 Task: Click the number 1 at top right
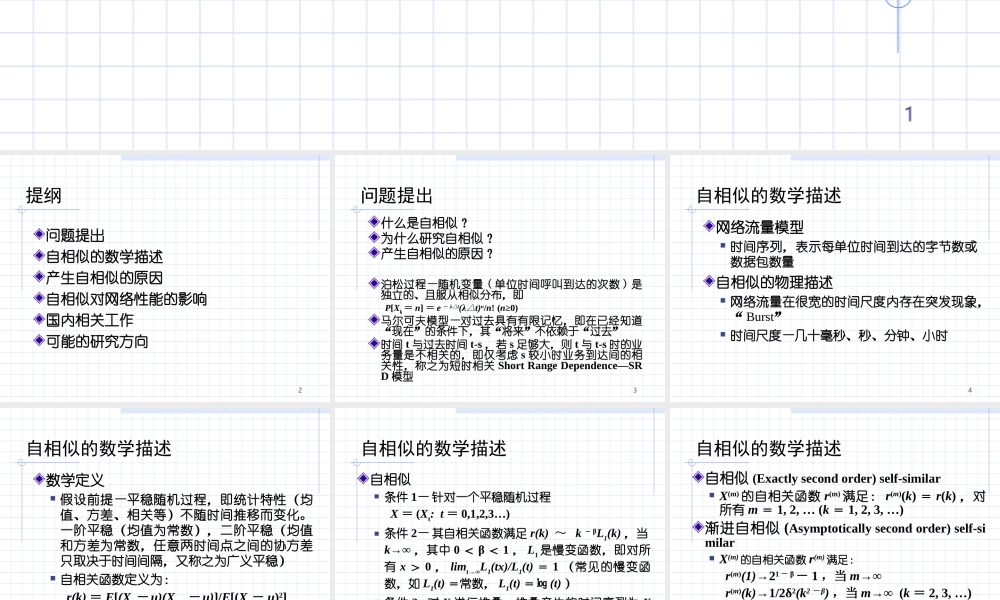click(x=907, y=113)
